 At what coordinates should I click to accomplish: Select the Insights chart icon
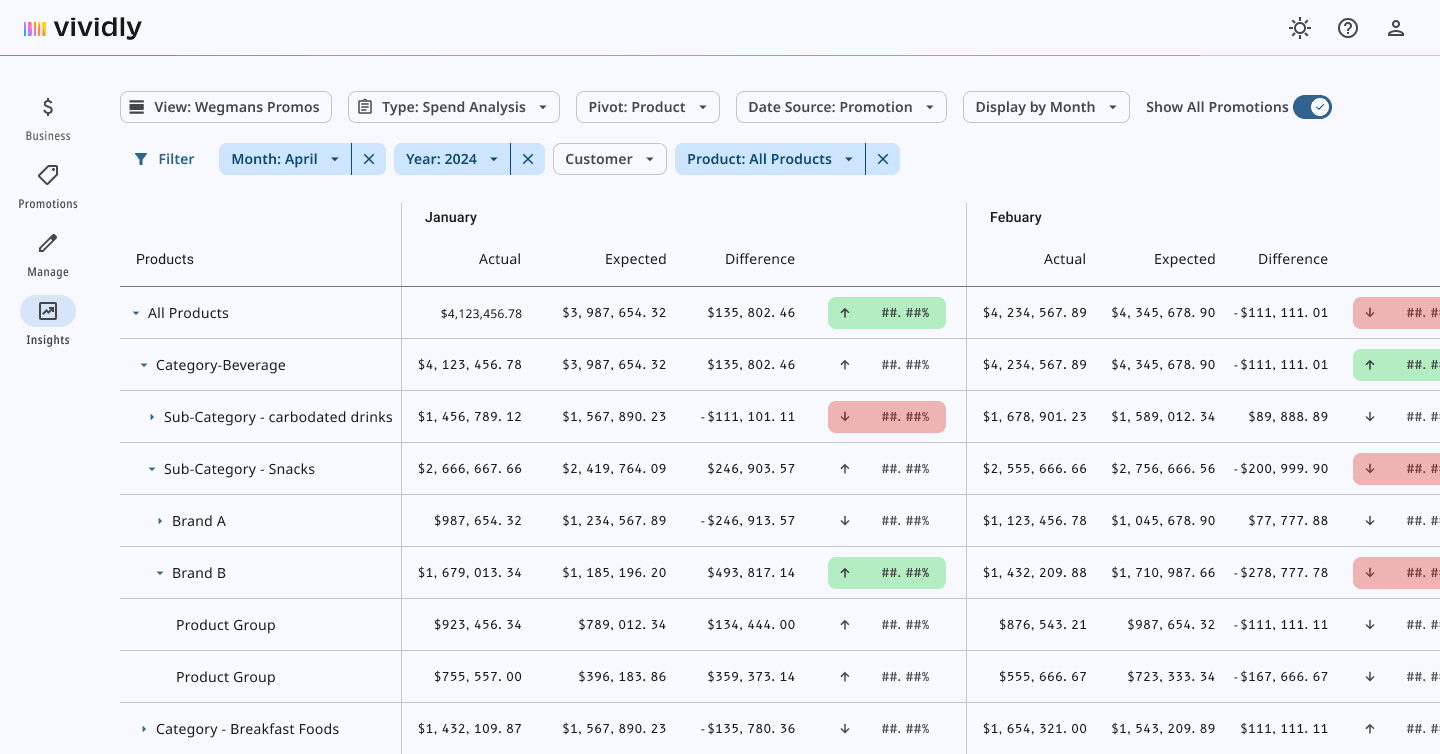48,312
